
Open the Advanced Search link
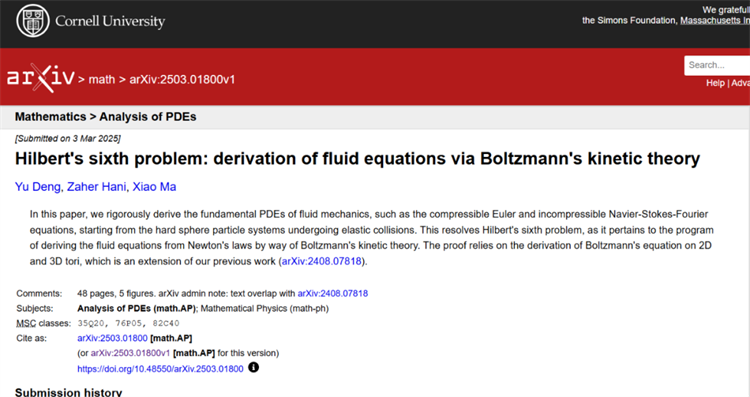pyautogui.click(x=740, y=83)
